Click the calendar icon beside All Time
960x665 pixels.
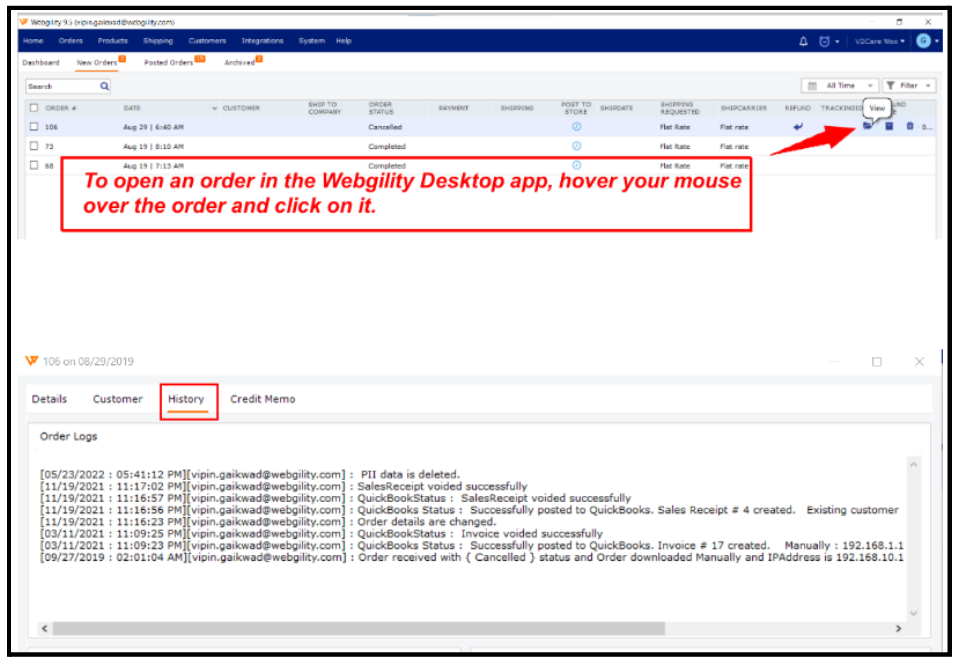(x=812, y=86)
